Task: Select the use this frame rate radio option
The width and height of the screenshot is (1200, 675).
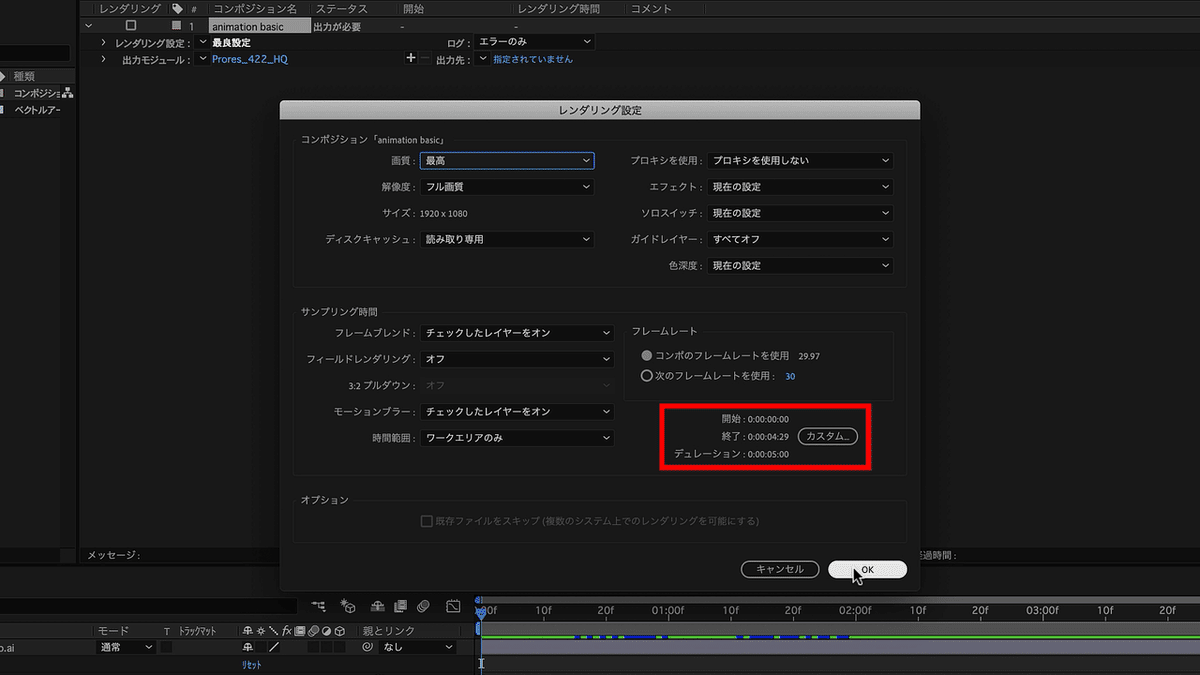Action: [x=646, y=376]
